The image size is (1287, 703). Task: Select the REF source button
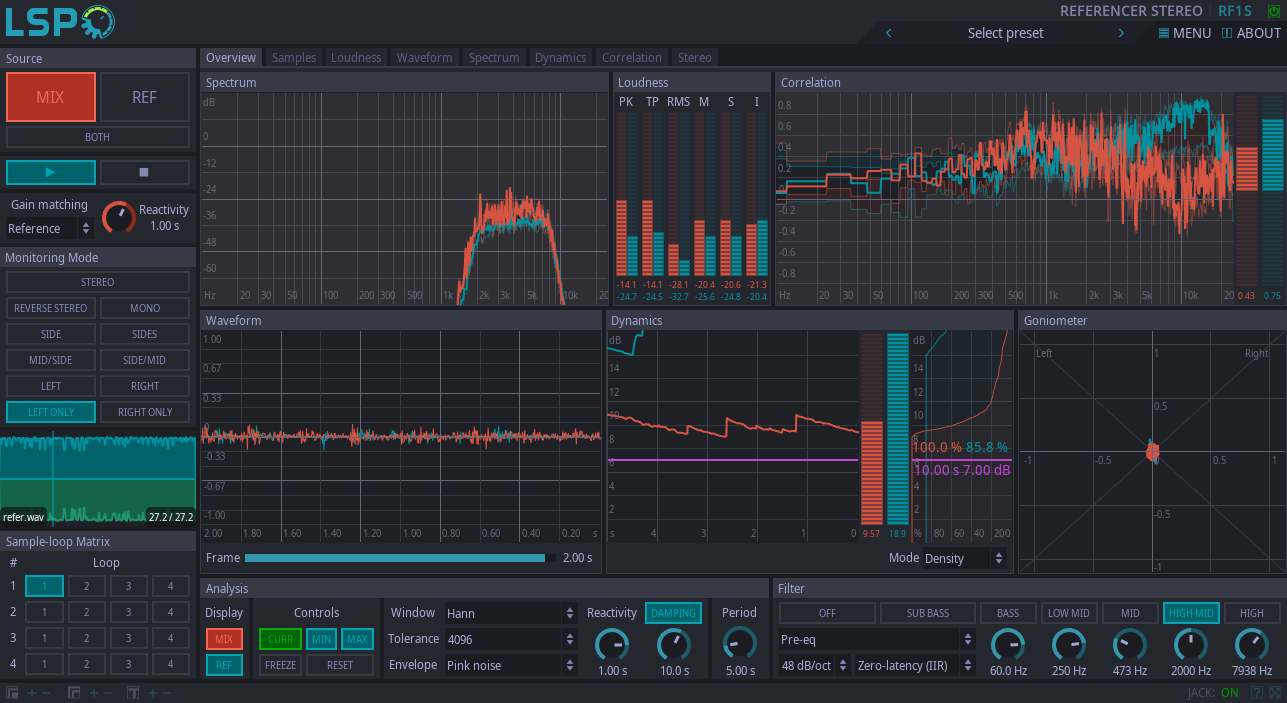pos(144,97)
